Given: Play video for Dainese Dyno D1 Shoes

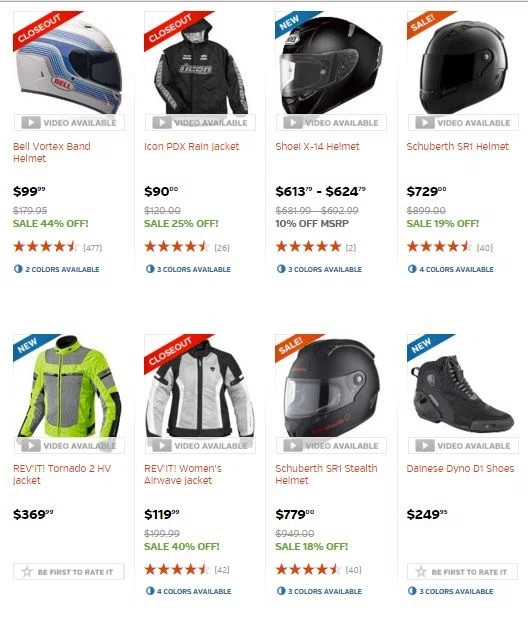Looking at the screenshot, I should point(463,445).
